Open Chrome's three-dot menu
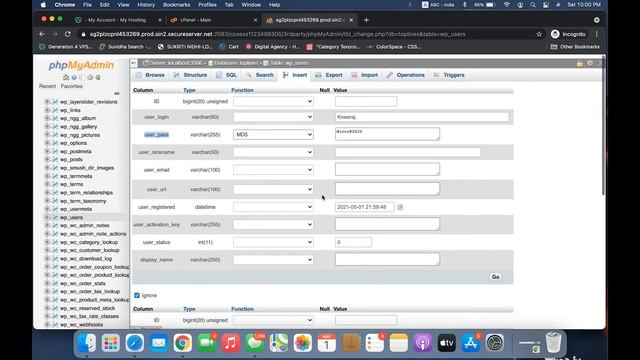The height and width of the screenshot is (360, 640). (x=597, y=34)
